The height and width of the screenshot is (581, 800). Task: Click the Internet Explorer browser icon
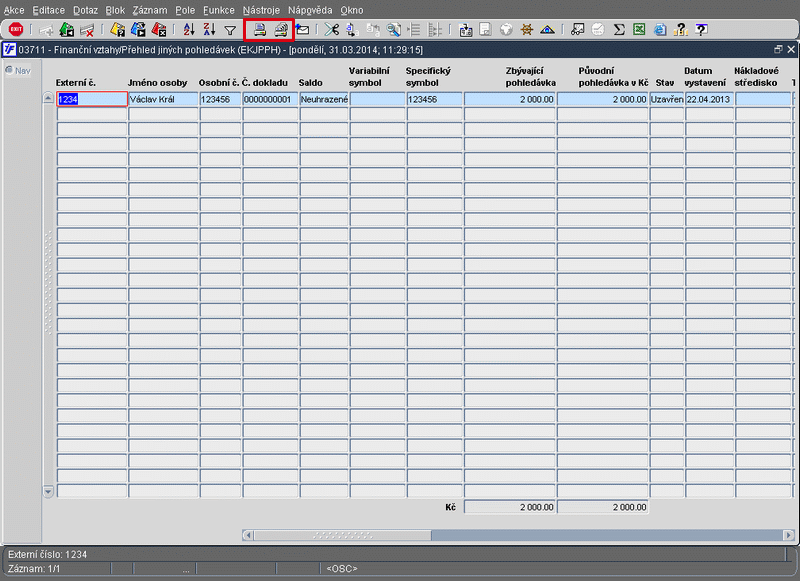[660, 30]
